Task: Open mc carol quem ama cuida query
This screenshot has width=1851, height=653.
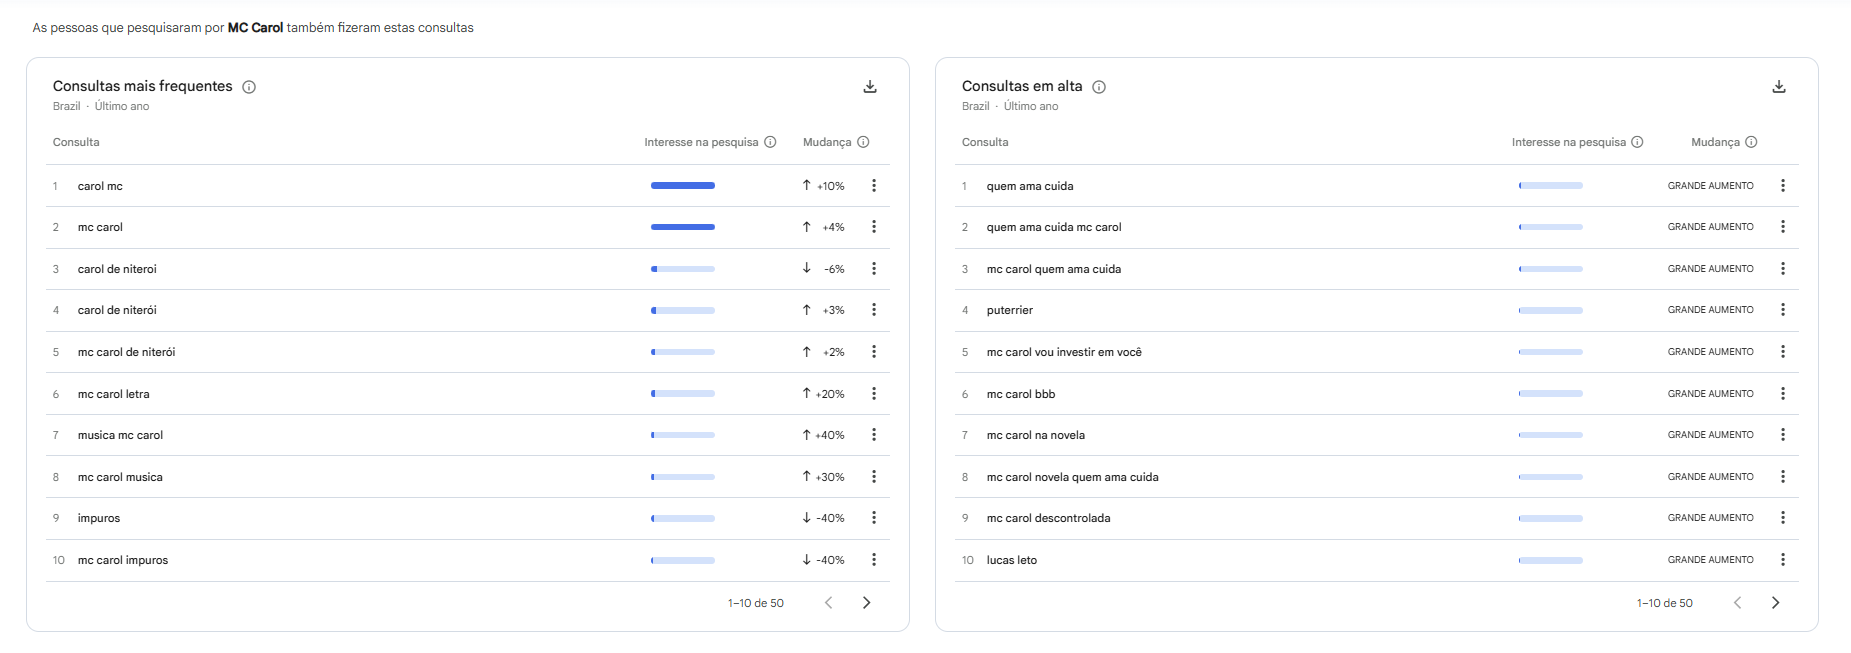Action: click(x=1054, y=269)
